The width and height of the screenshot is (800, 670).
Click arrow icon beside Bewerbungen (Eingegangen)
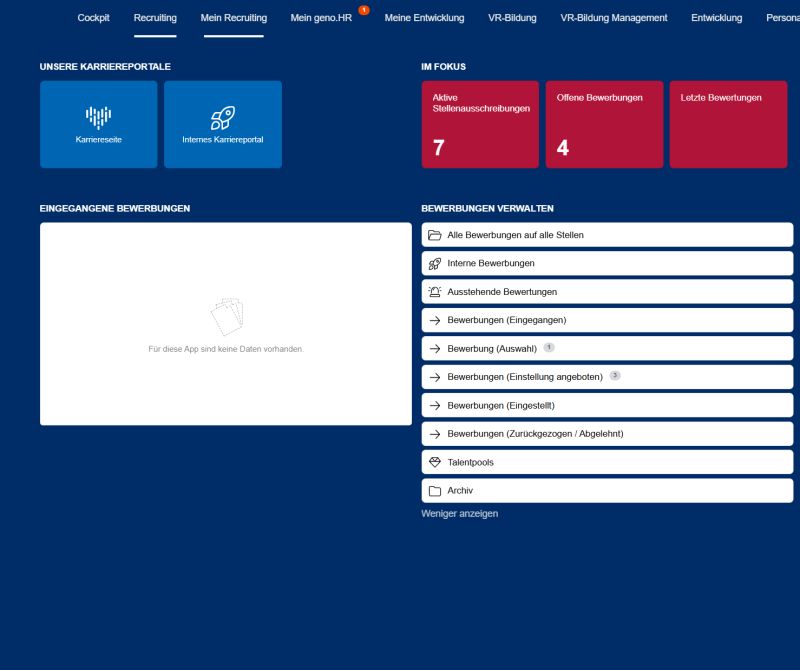pos(434,320)
